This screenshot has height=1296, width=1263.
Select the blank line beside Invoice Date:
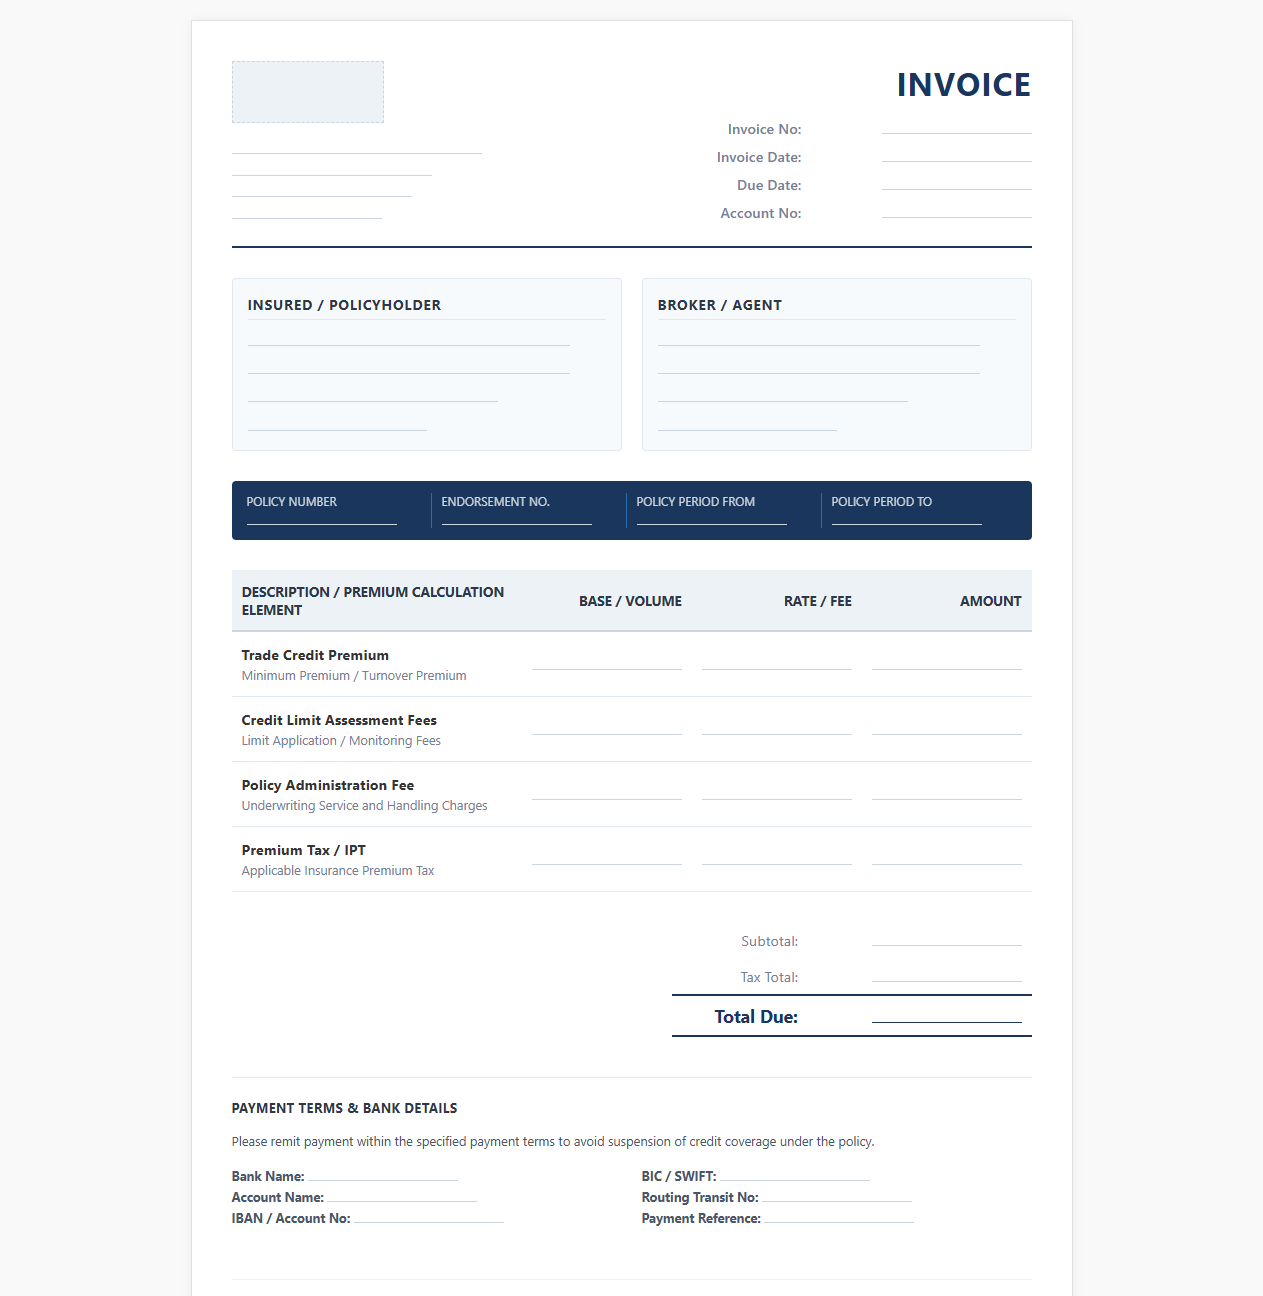(x=957, y=156)
